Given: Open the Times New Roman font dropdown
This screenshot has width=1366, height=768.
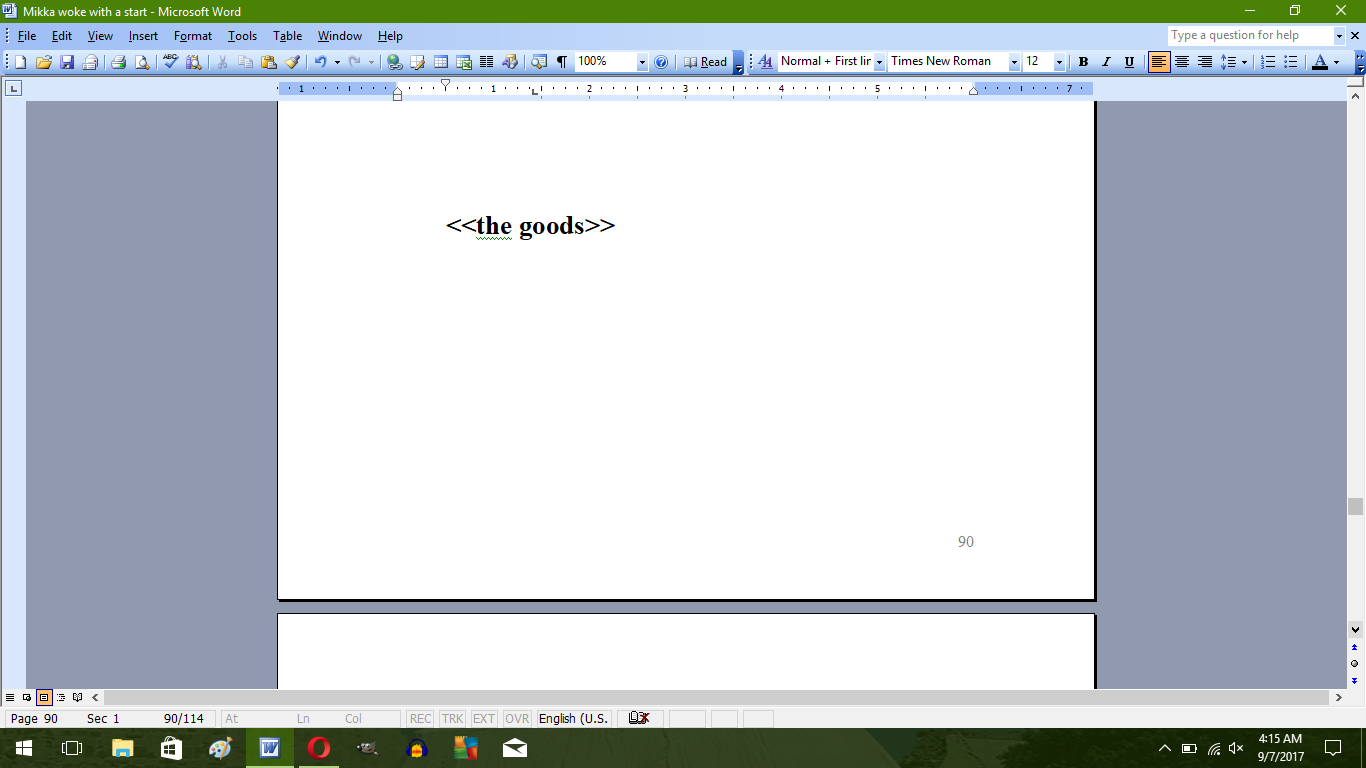Looking at the screenshot, I should [x=1014, y=62].
